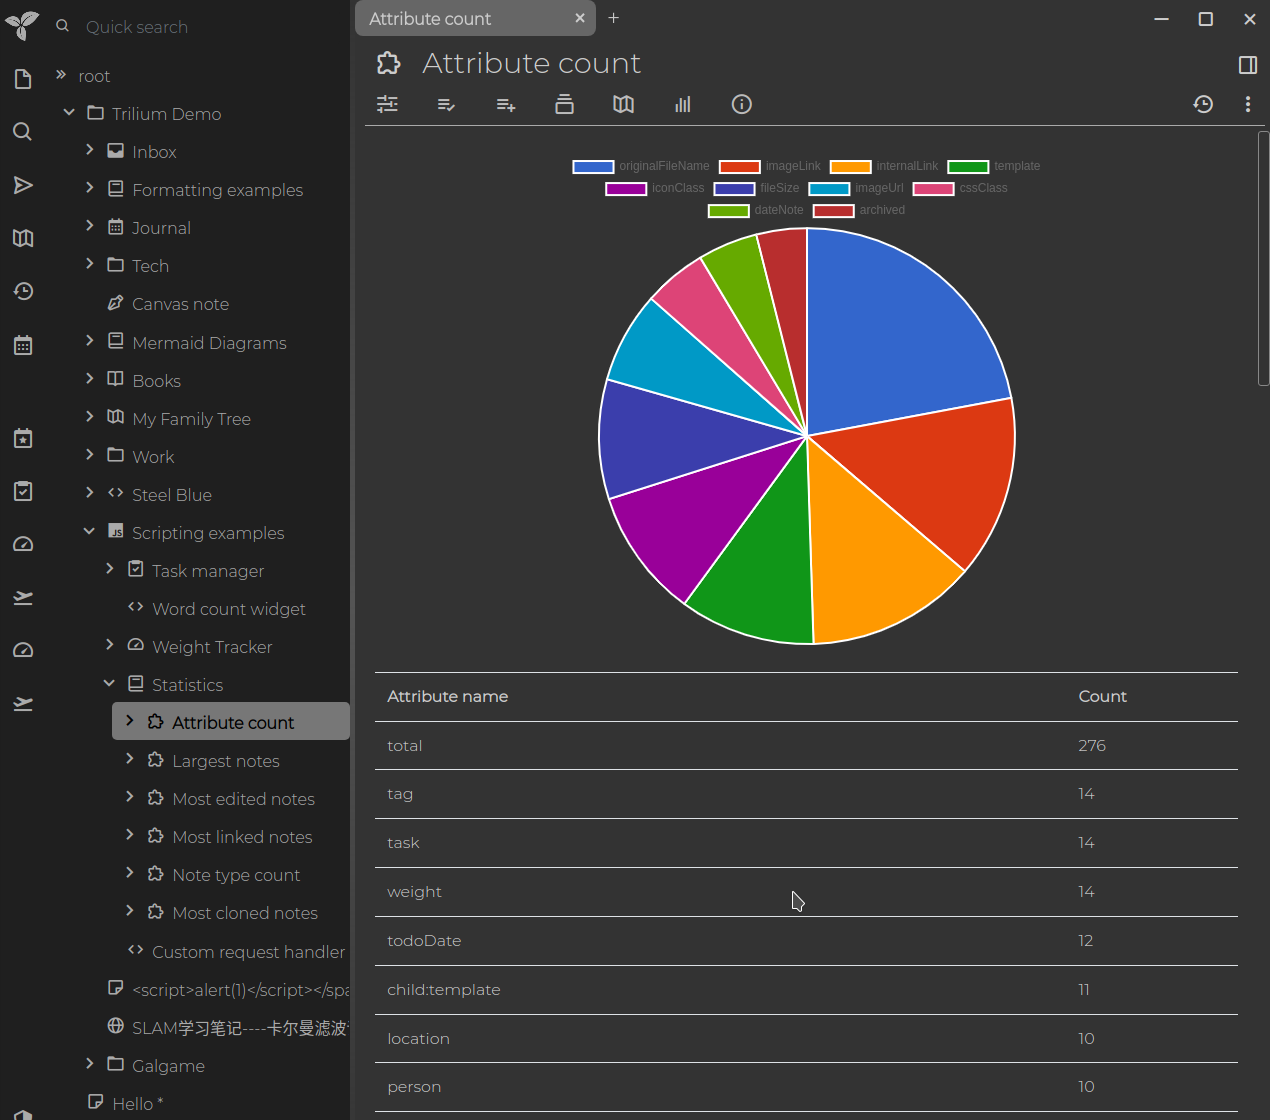Open Formatting examples note
The image size is (1270, 1120).
(x=217, y=190)
